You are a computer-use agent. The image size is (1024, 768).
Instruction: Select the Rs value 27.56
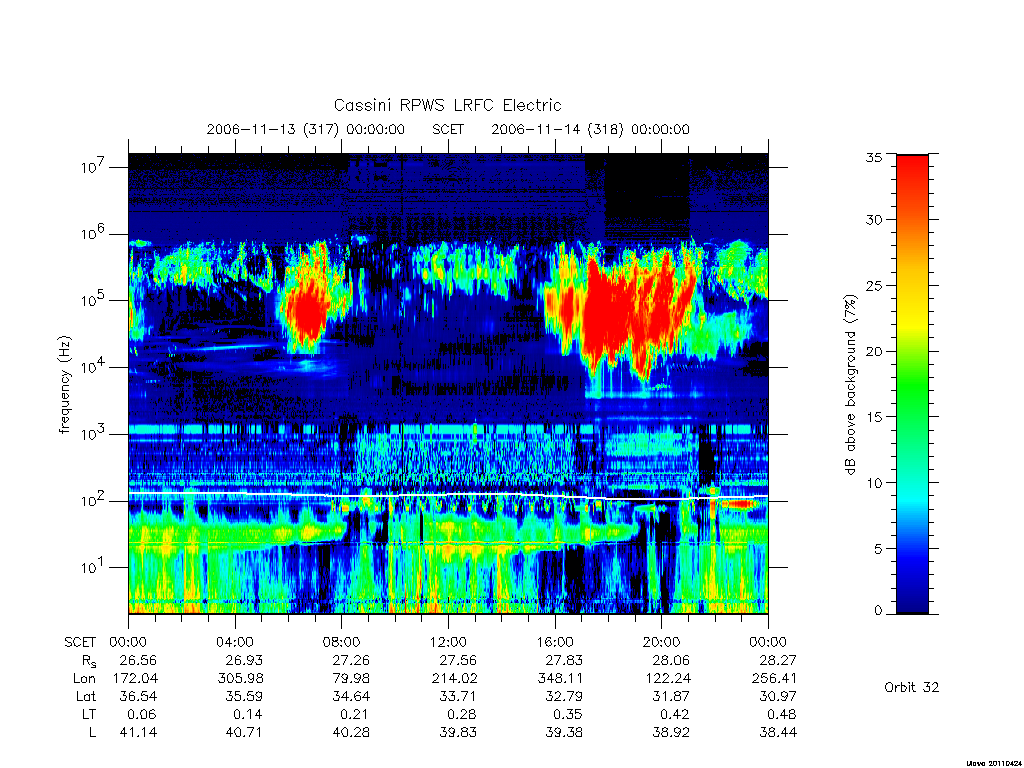click(458, 660)
